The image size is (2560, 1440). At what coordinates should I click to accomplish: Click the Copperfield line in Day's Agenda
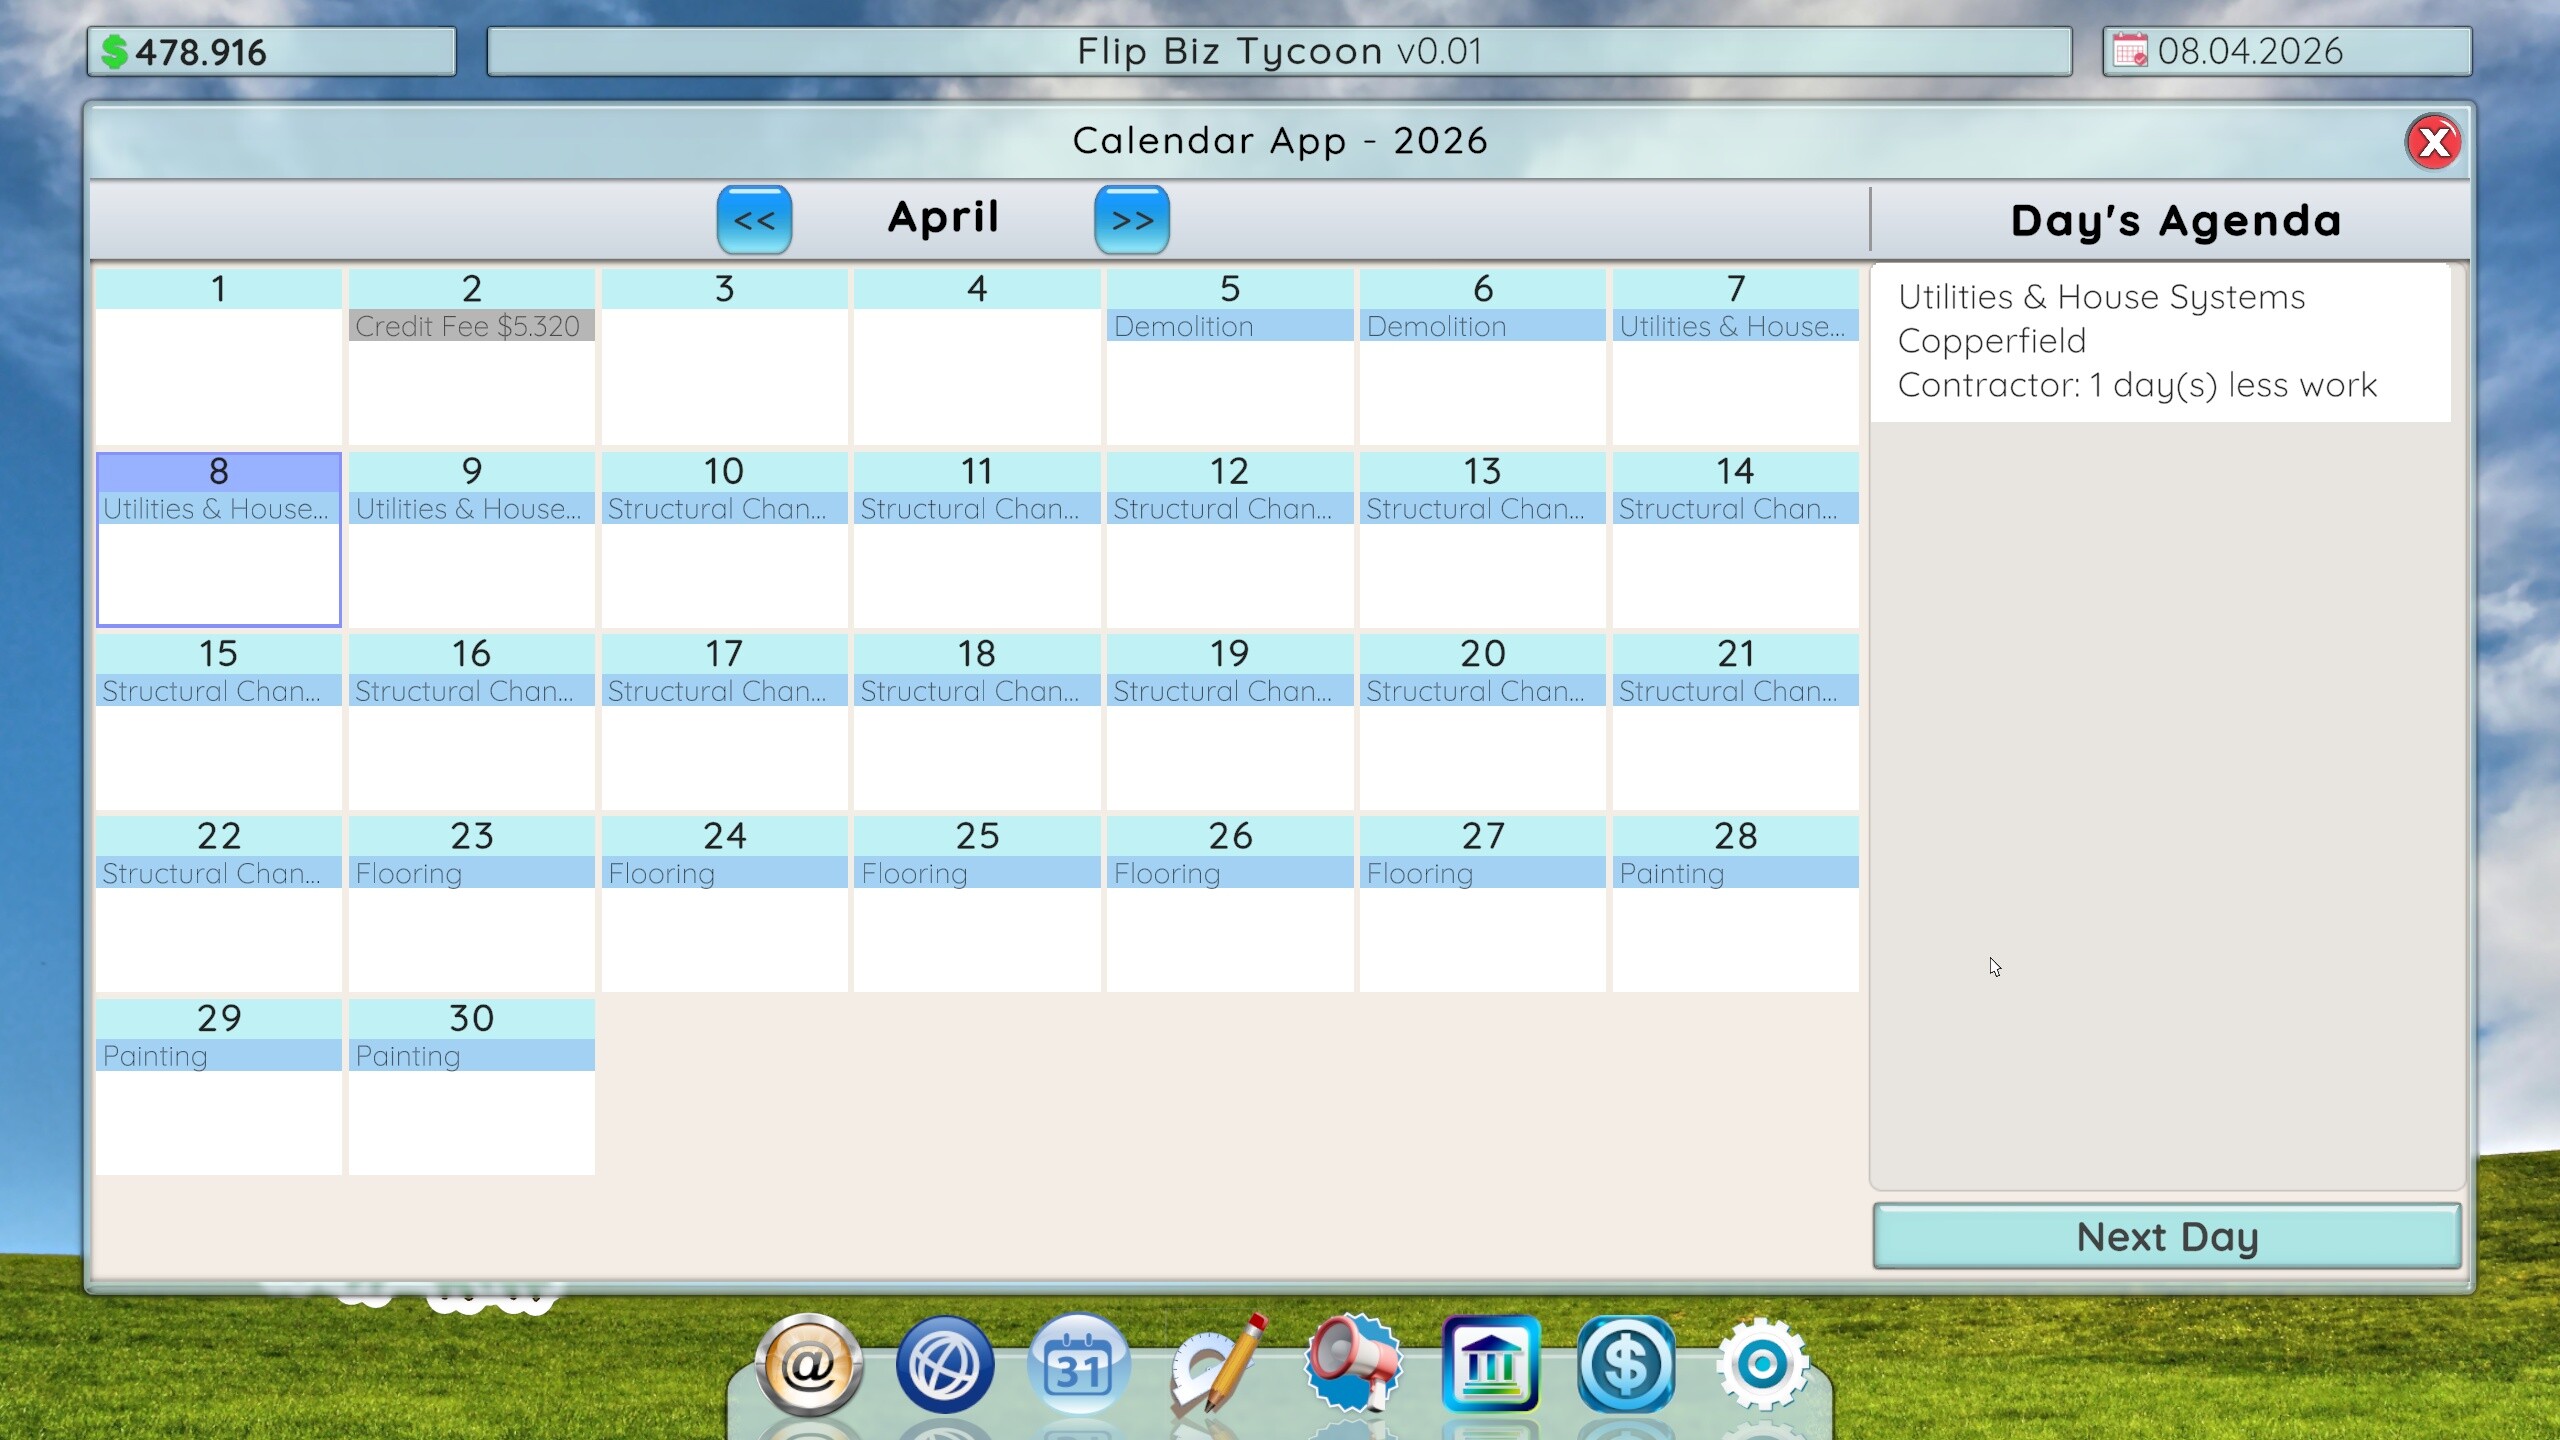[1991, 341]
